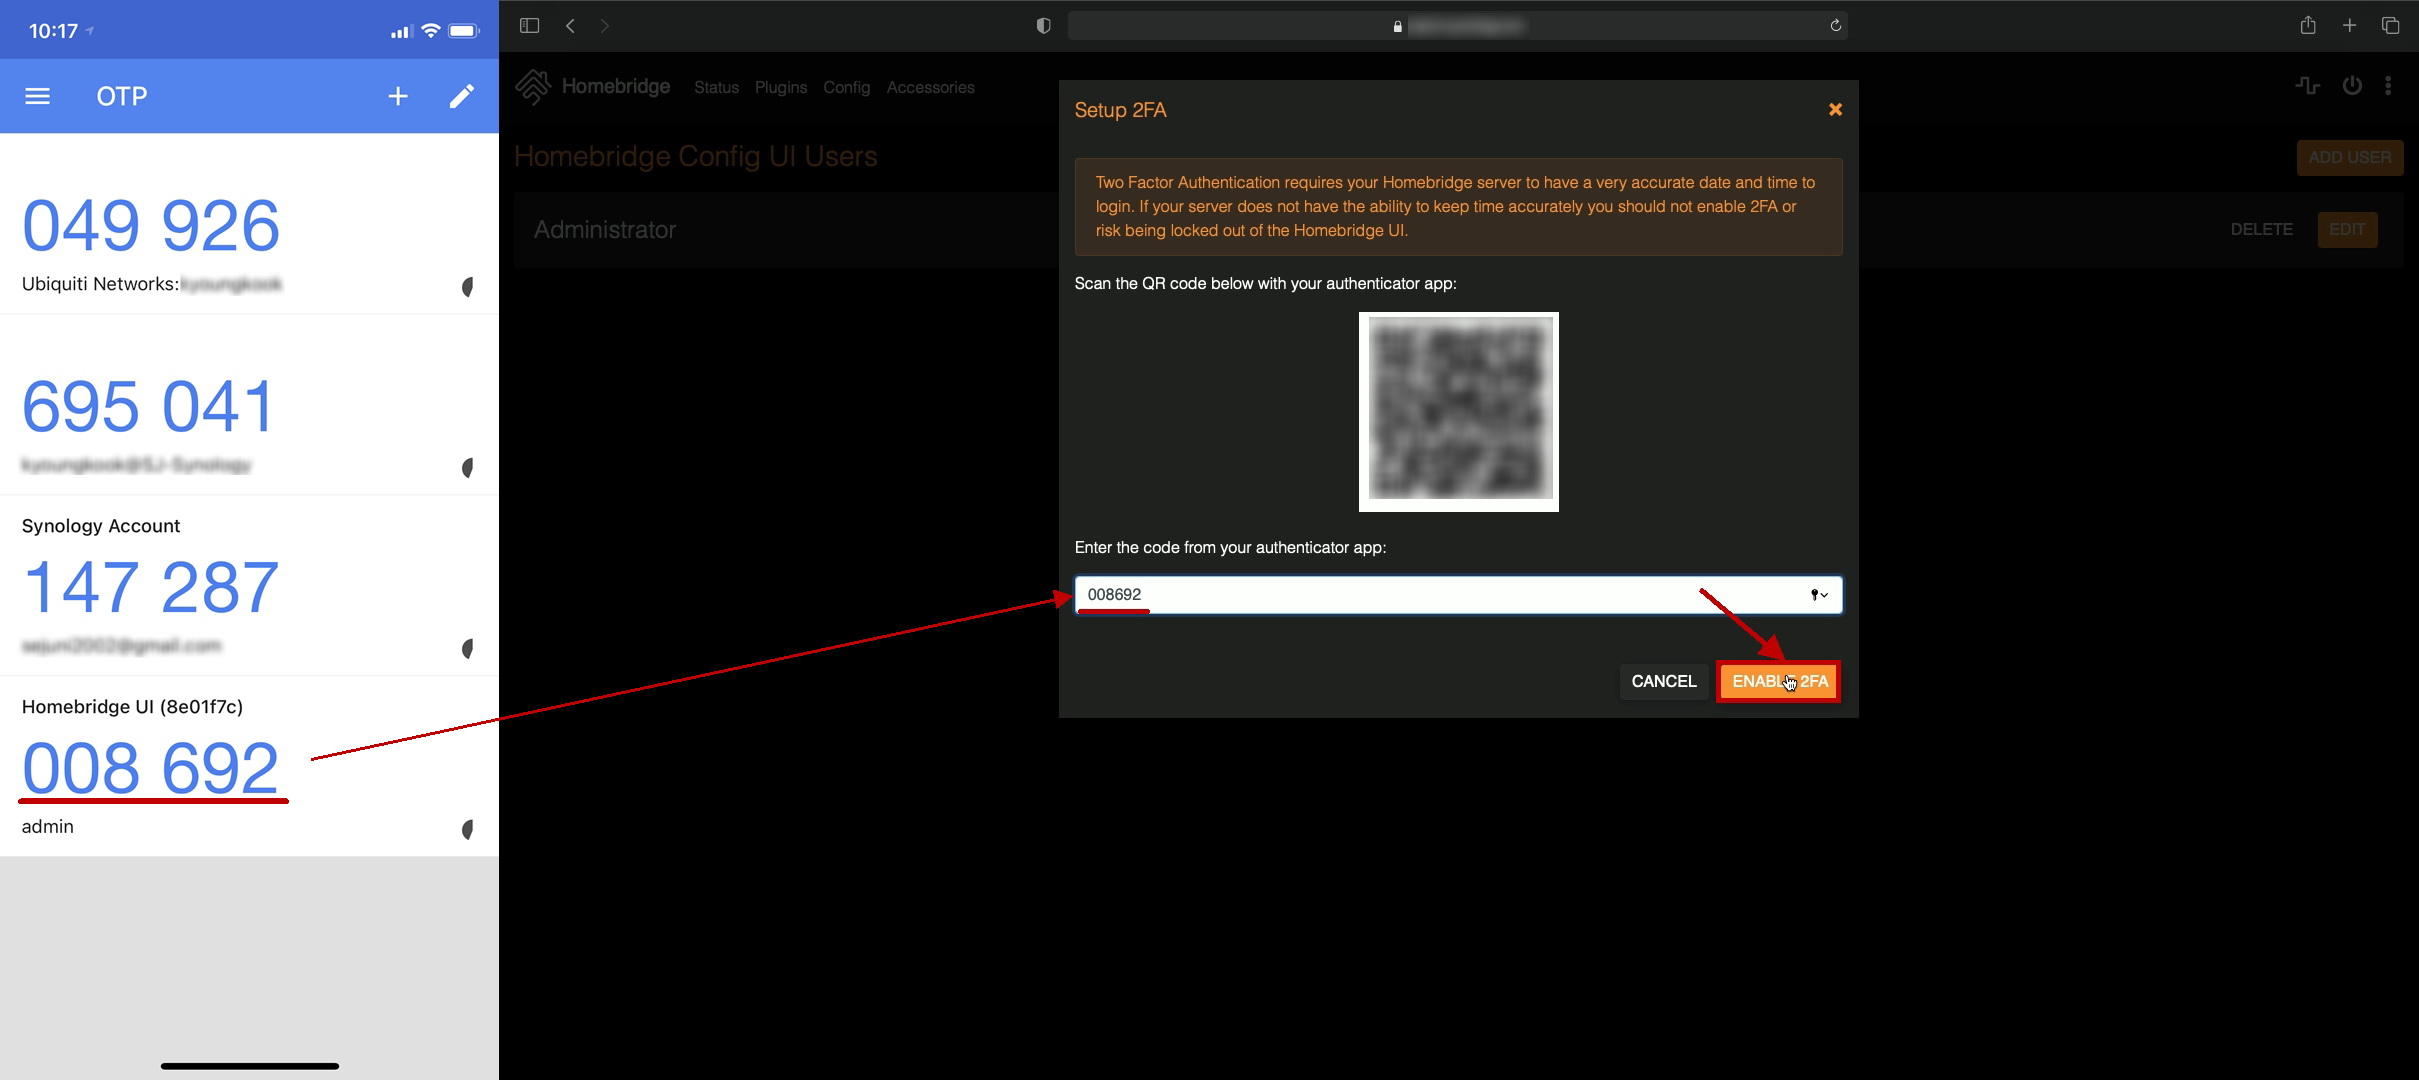Screen dimensions: 2419x1080
Task: Open the password key dropdown in code field
Action: [1819, 595]
